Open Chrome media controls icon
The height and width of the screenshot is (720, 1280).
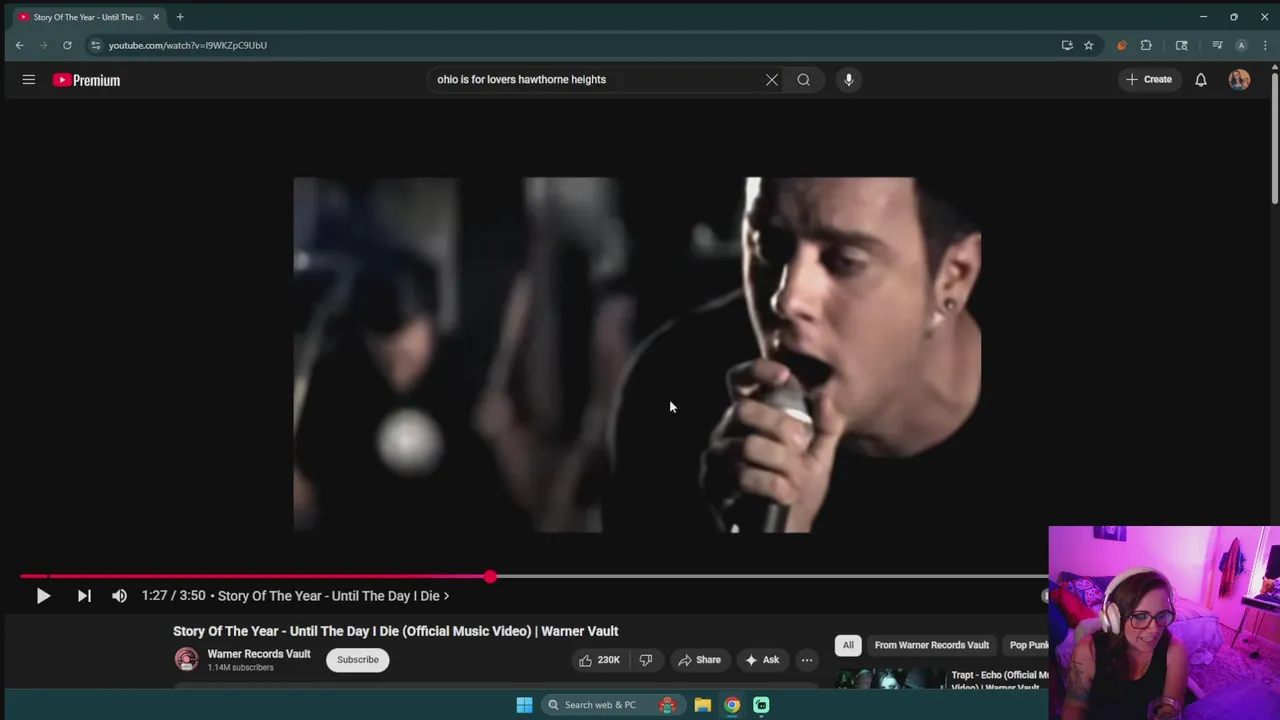[x=1217, y=45]
